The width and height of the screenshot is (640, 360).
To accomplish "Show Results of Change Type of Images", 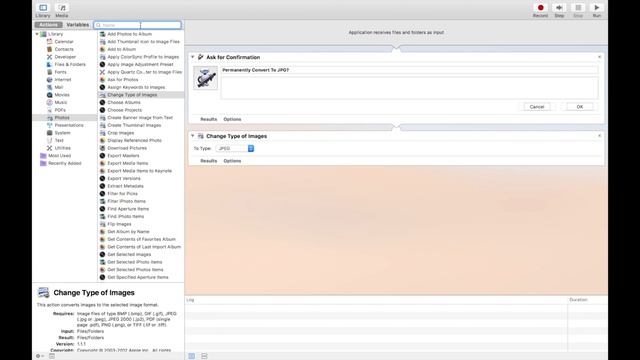I will 209,161.
